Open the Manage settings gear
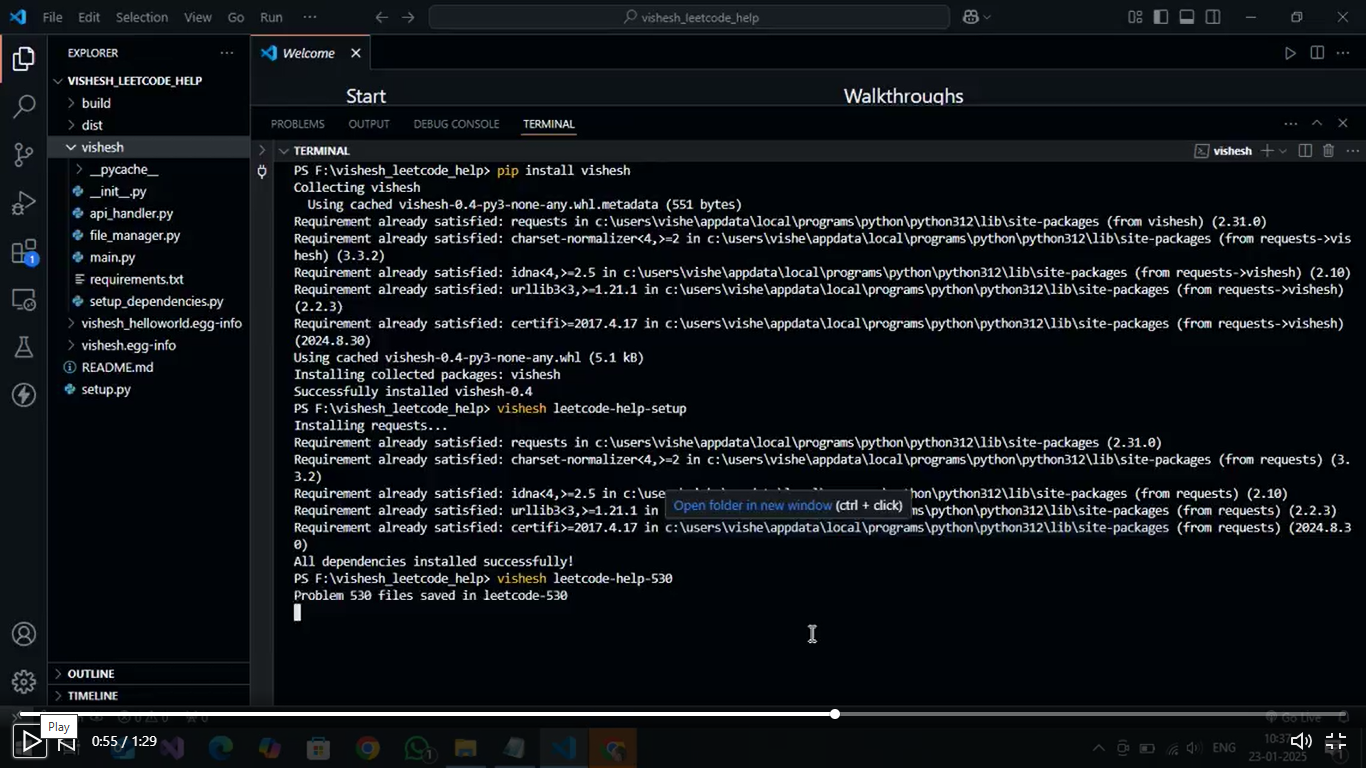This screenshot has width=1366, height=768. [x=24, y=682]
